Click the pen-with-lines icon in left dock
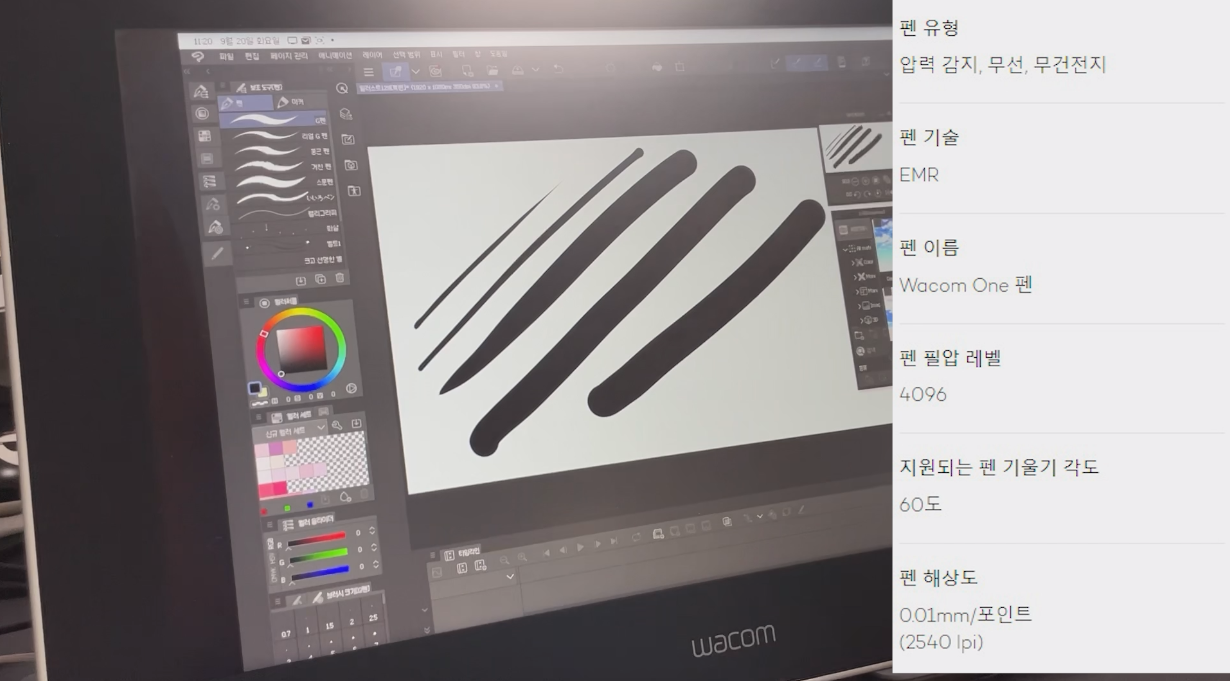 tap(201, 91)
